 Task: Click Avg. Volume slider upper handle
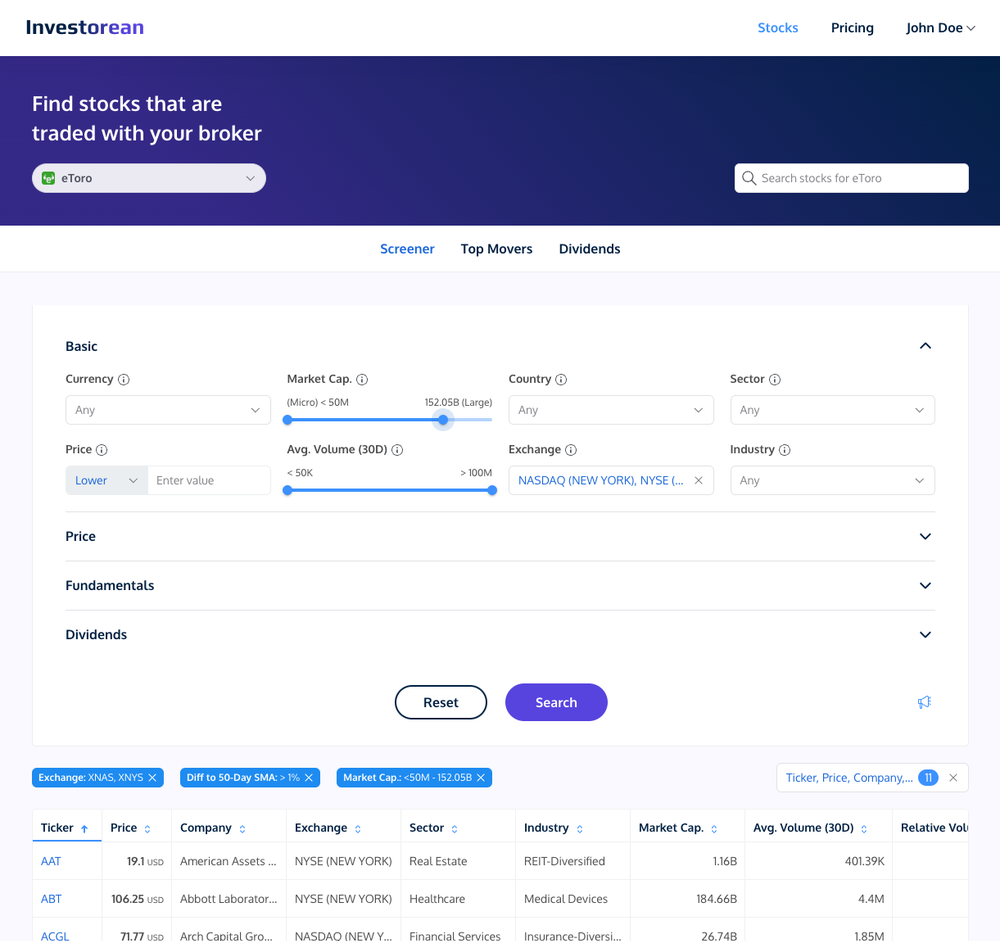tap(492, 490)
